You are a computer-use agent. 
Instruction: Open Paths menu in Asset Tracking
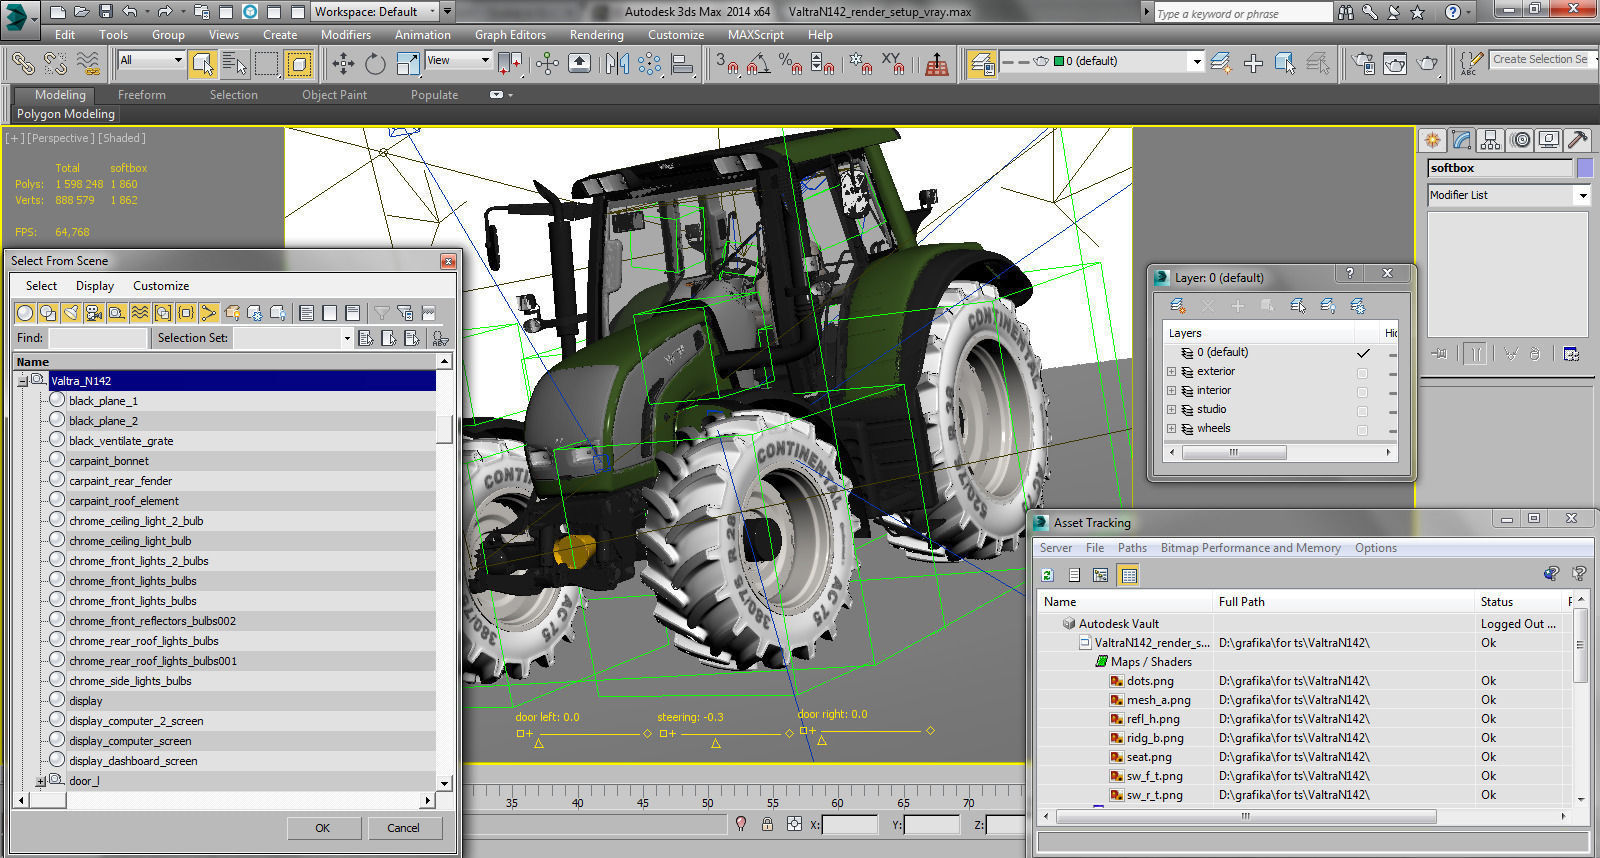[1132, 548]
